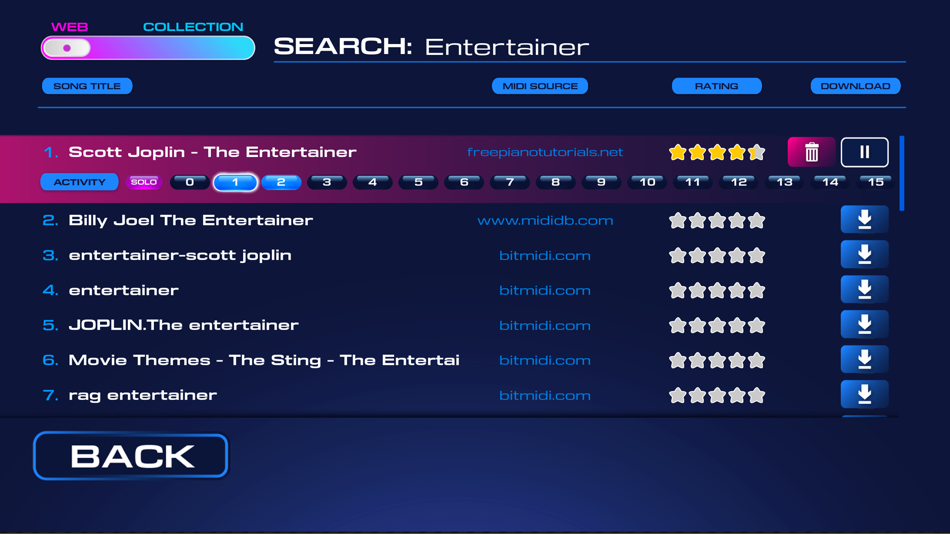Toggle the Web/Collection switch
The image size is (950, 534).
point(148,48)
